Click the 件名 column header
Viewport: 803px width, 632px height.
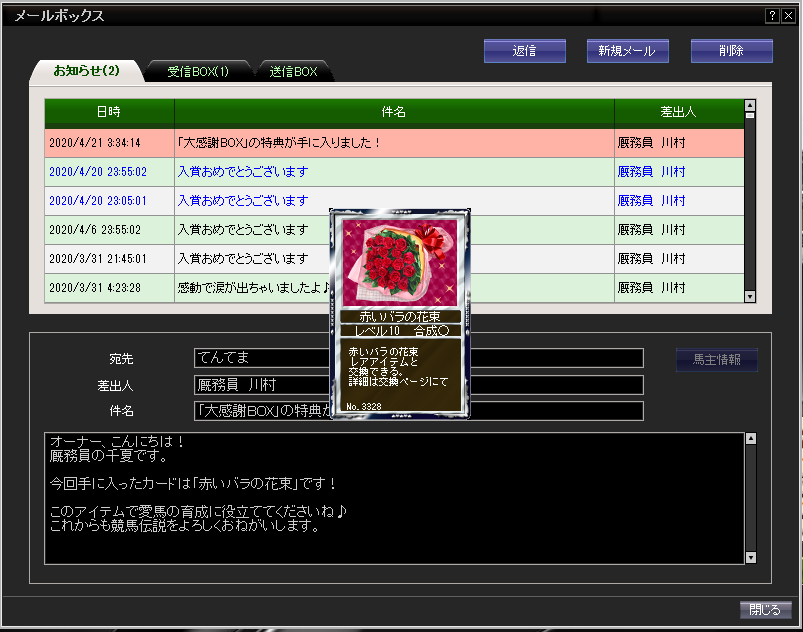pyautogui.click(x=394, y=112)
